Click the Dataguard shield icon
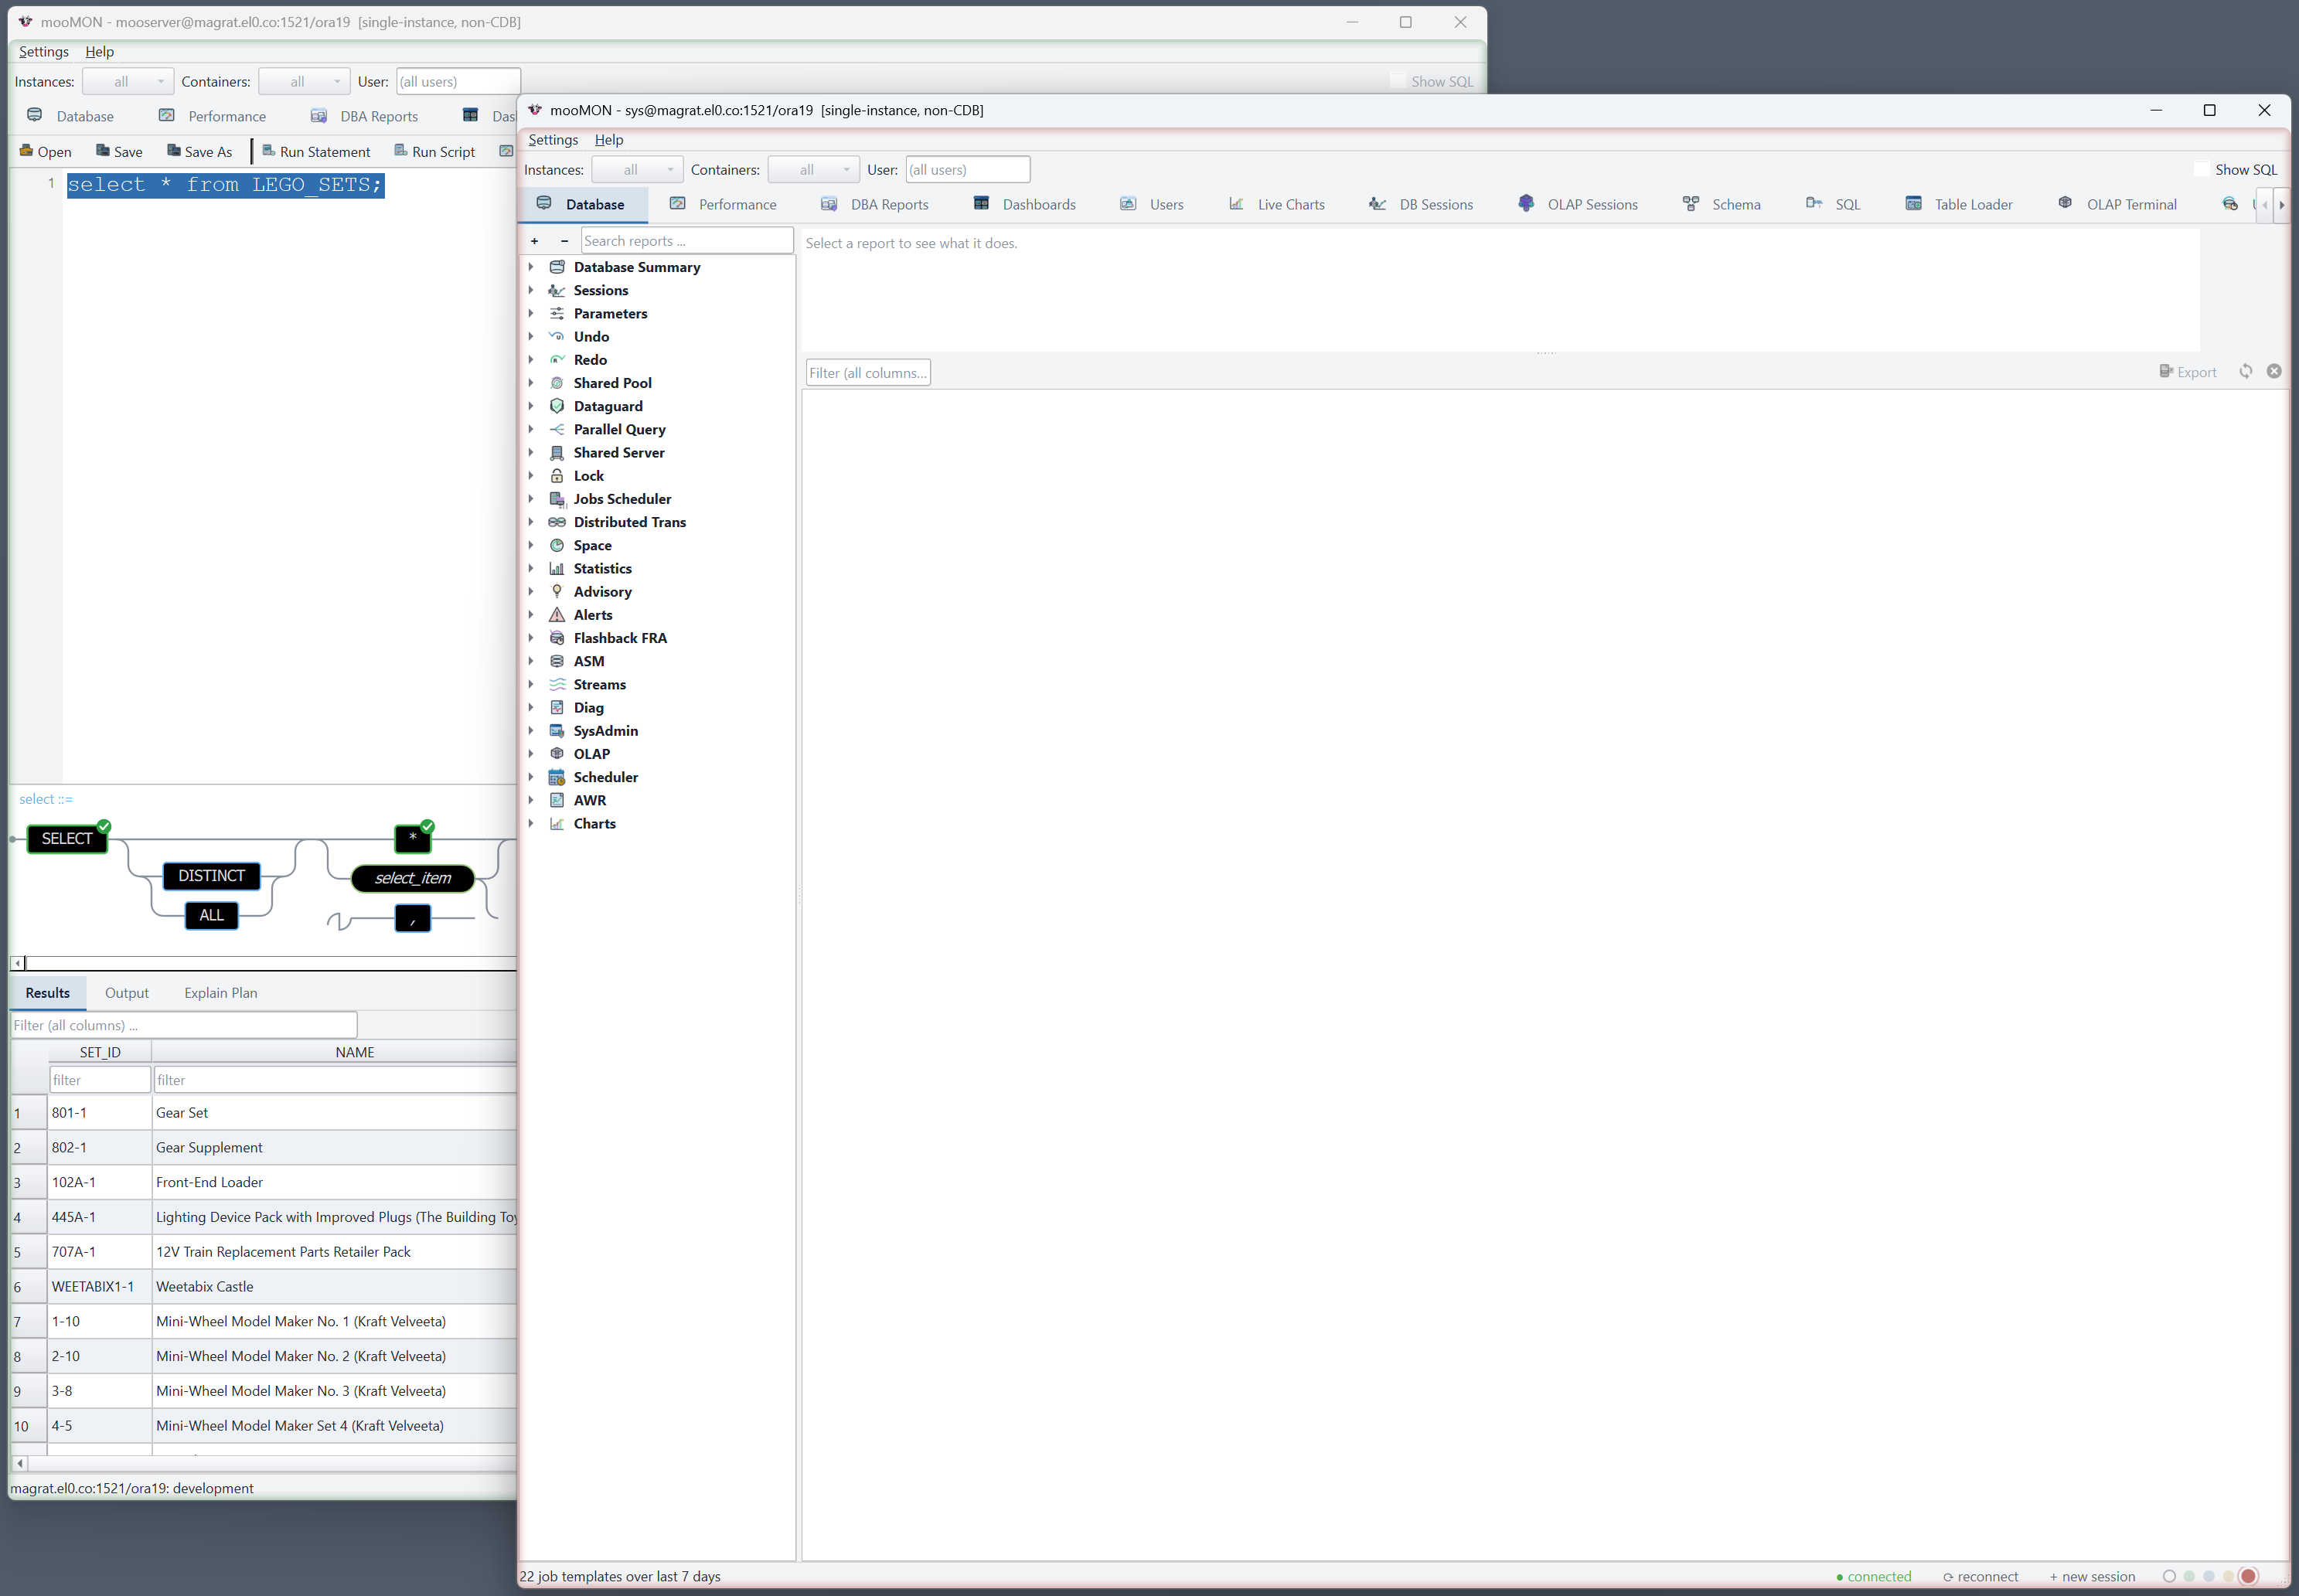 [557, 406]
